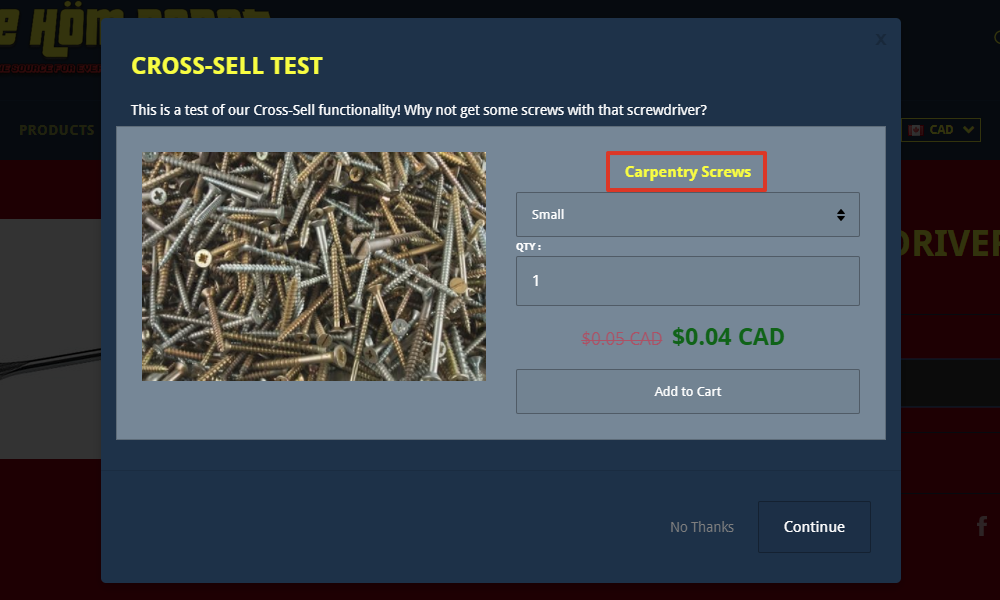Click the yellow site logo

pyautogui.click(x=51, y=37)
